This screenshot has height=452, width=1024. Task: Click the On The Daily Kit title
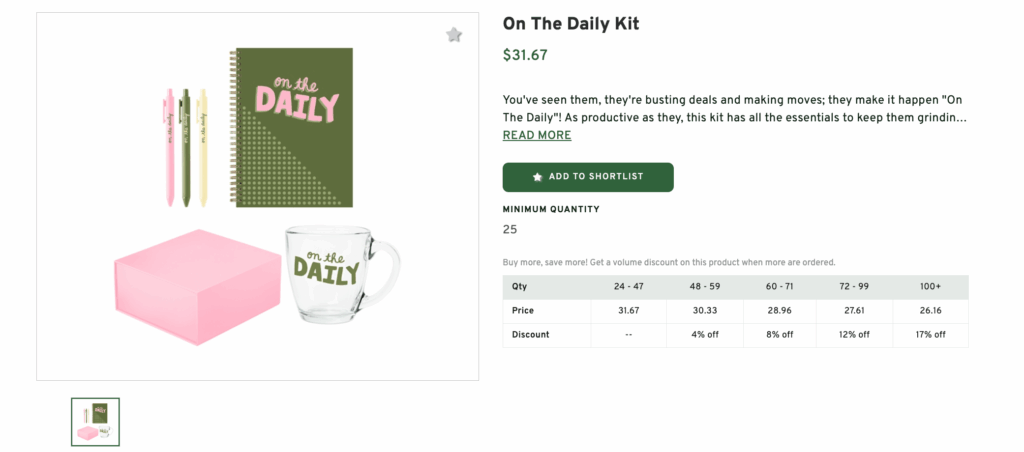pyautogui.click(x=571, y=23)
